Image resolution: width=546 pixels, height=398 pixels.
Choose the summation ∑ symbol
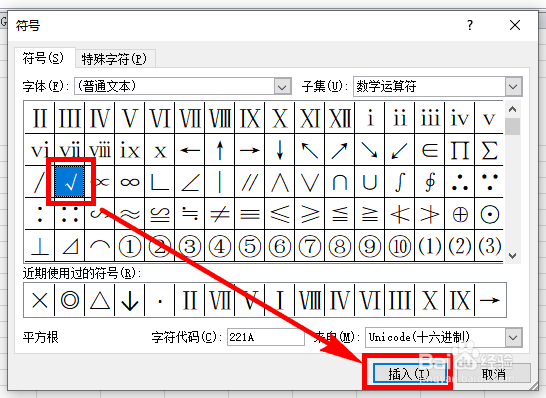[489, 149]
